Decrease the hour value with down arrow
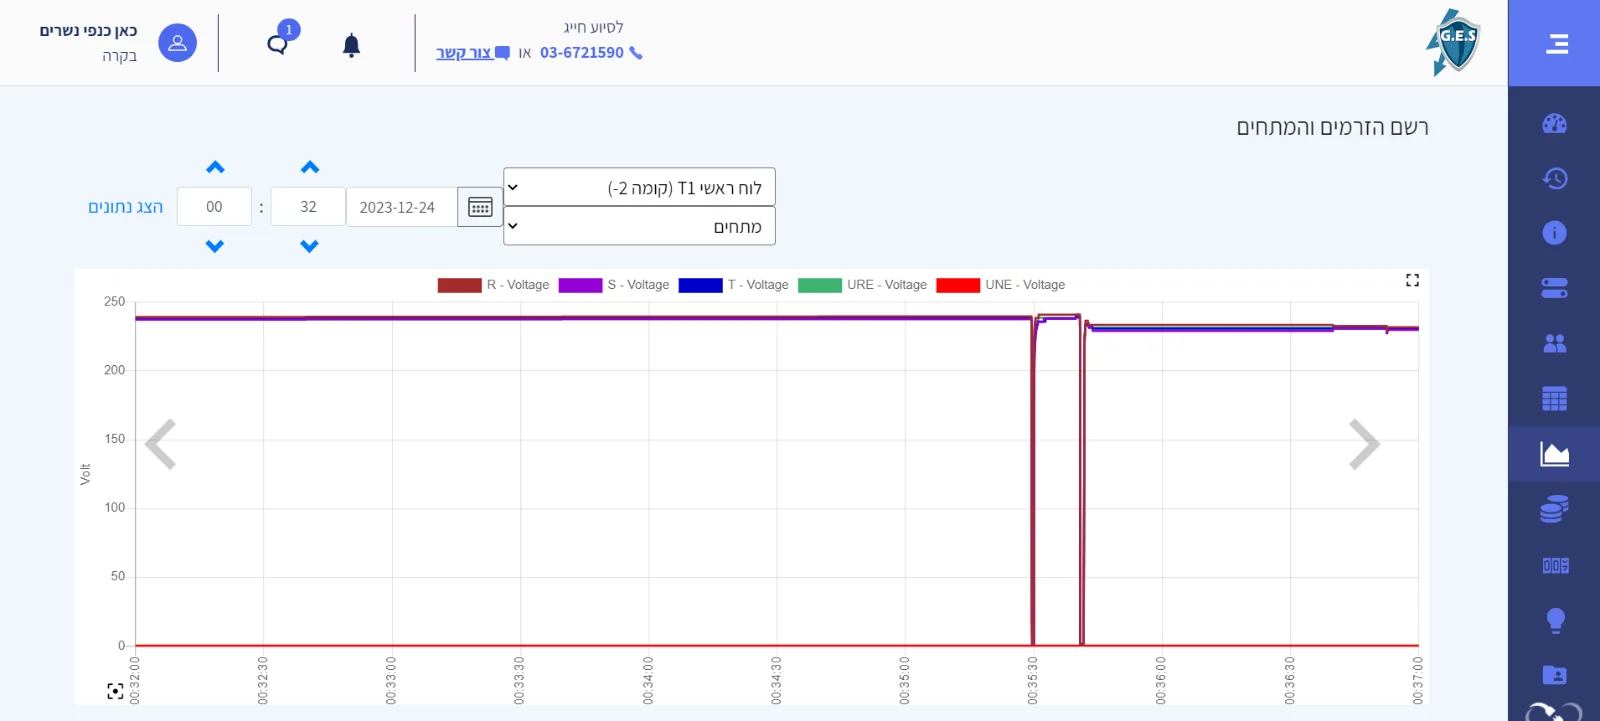Image resolution: width=1600 pixels, height=721 pixels. pyautogui.click(x=215, y=246)
